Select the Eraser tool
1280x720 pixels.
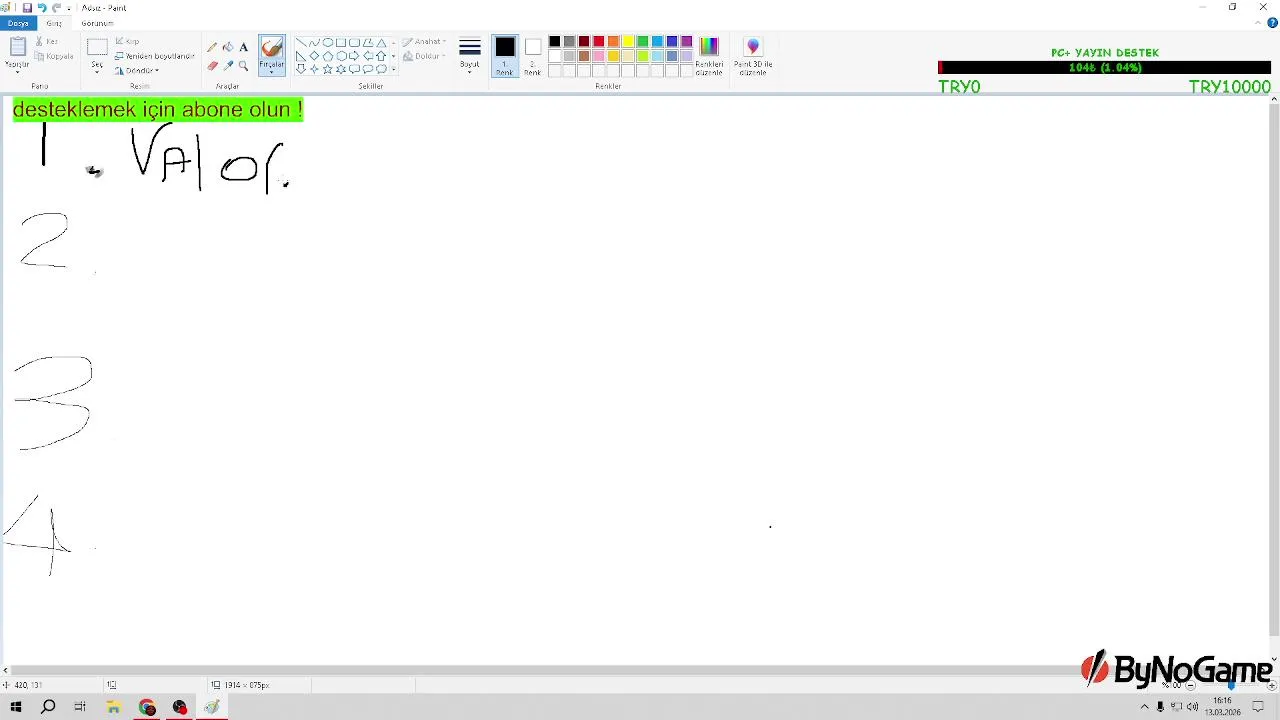coord(212,66)
